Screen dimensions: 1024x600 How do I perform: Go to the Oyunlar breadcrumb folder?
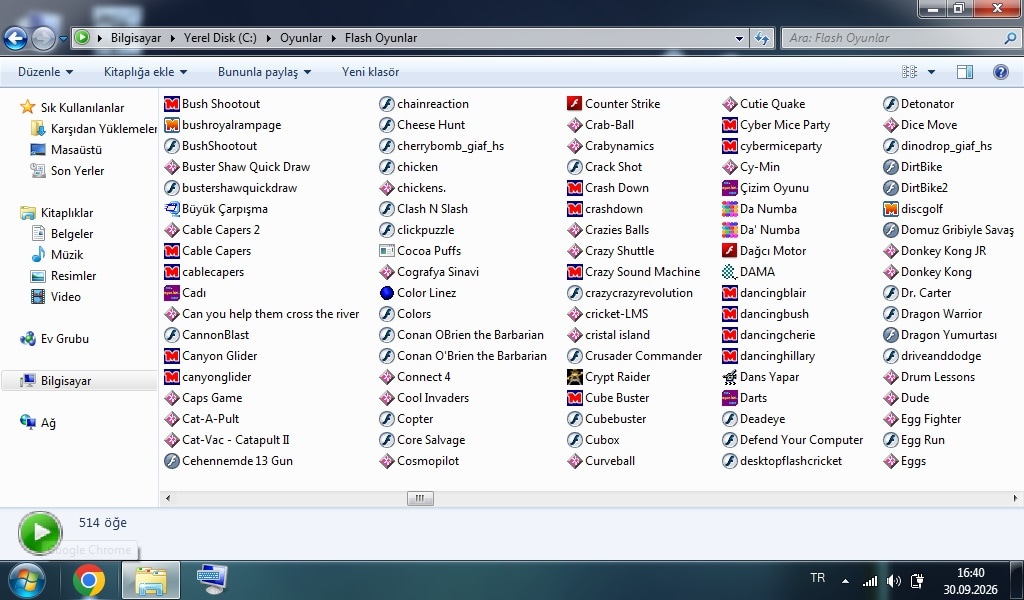click(301, 38)
